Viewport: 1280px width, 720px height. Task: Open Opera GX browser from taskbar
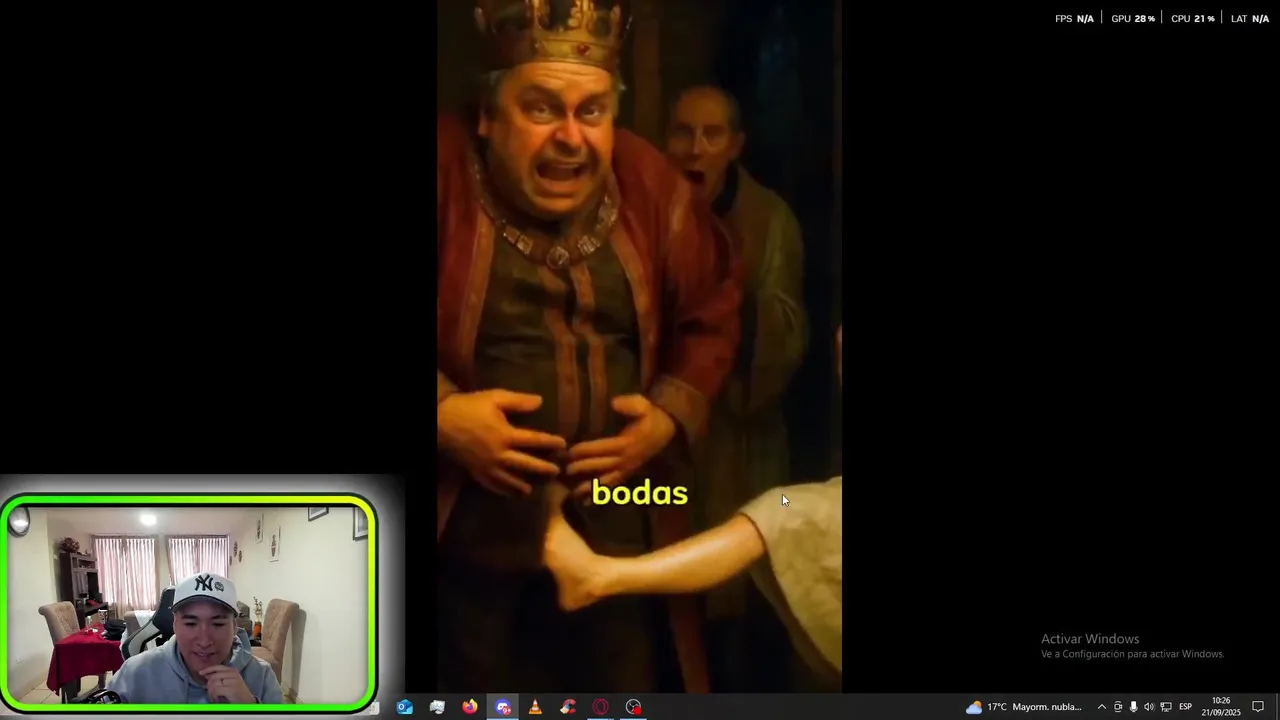[x=601, y=707]
